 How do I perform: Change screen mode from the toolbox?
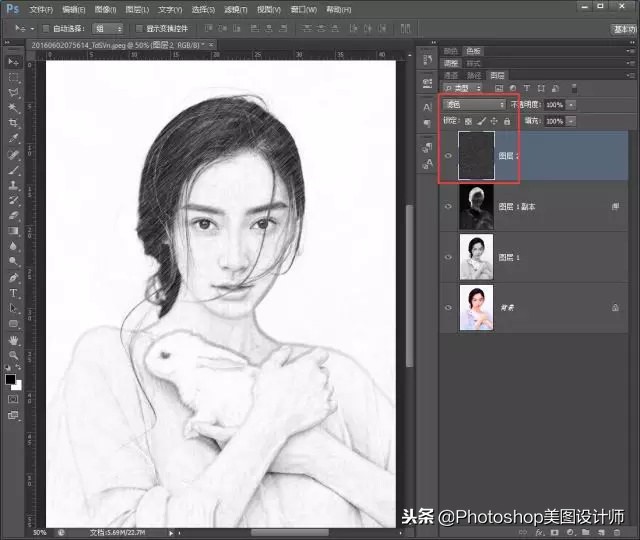(x=13, y=415)
